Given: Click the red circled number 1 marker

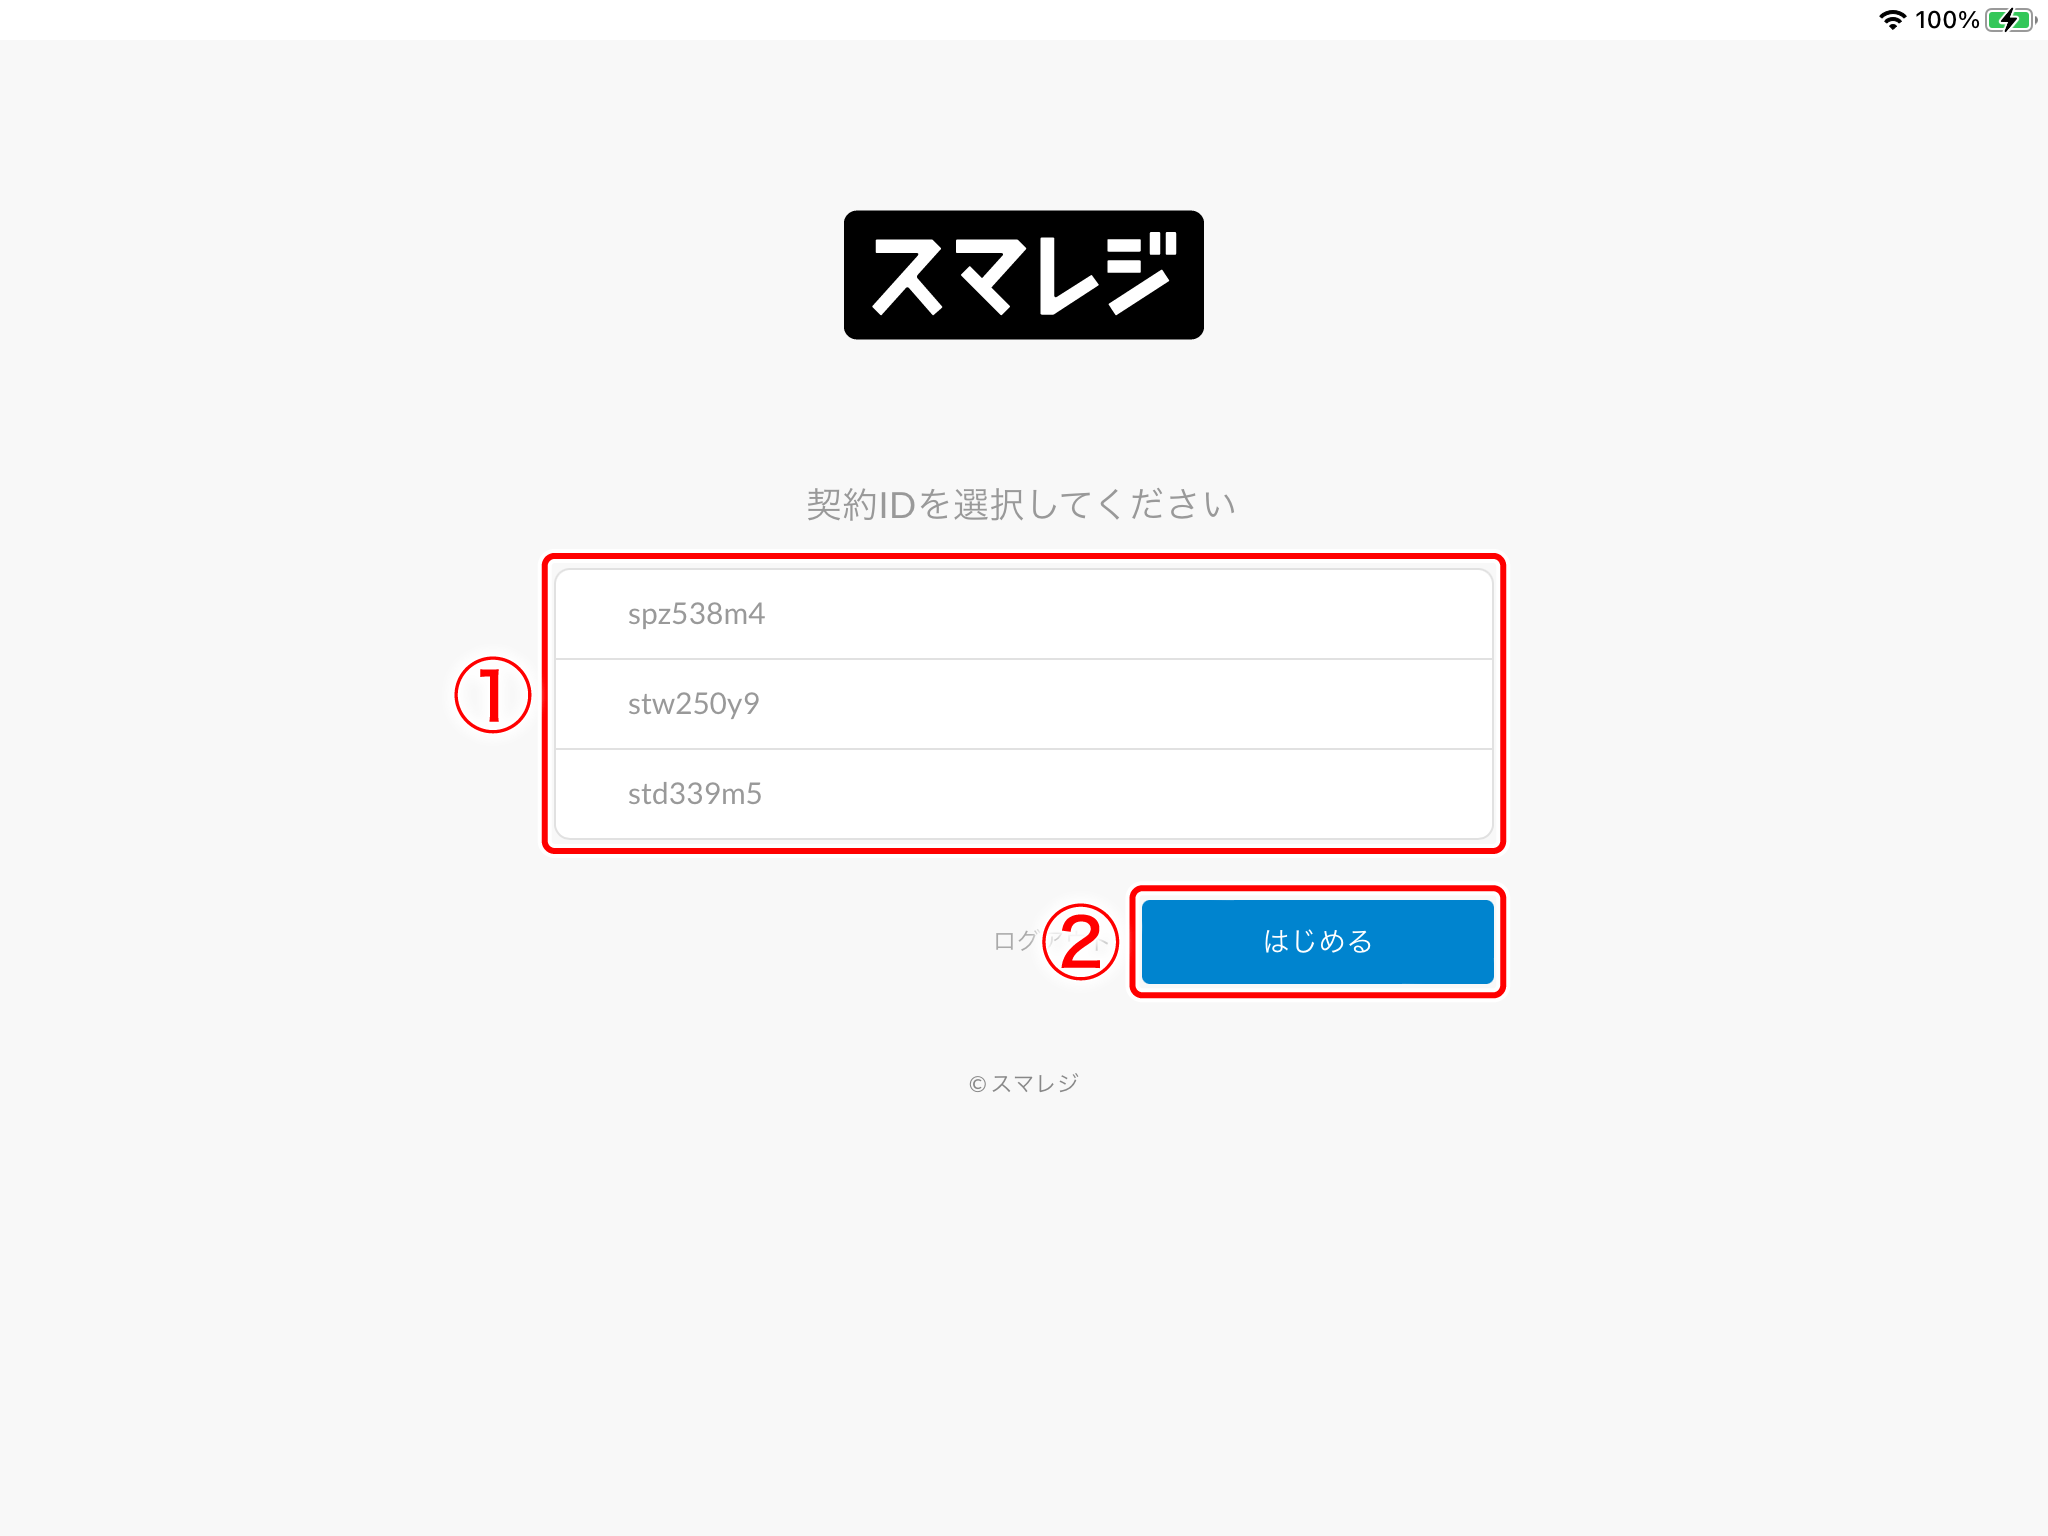Looking at the screenshot, I should coord(492,694).
